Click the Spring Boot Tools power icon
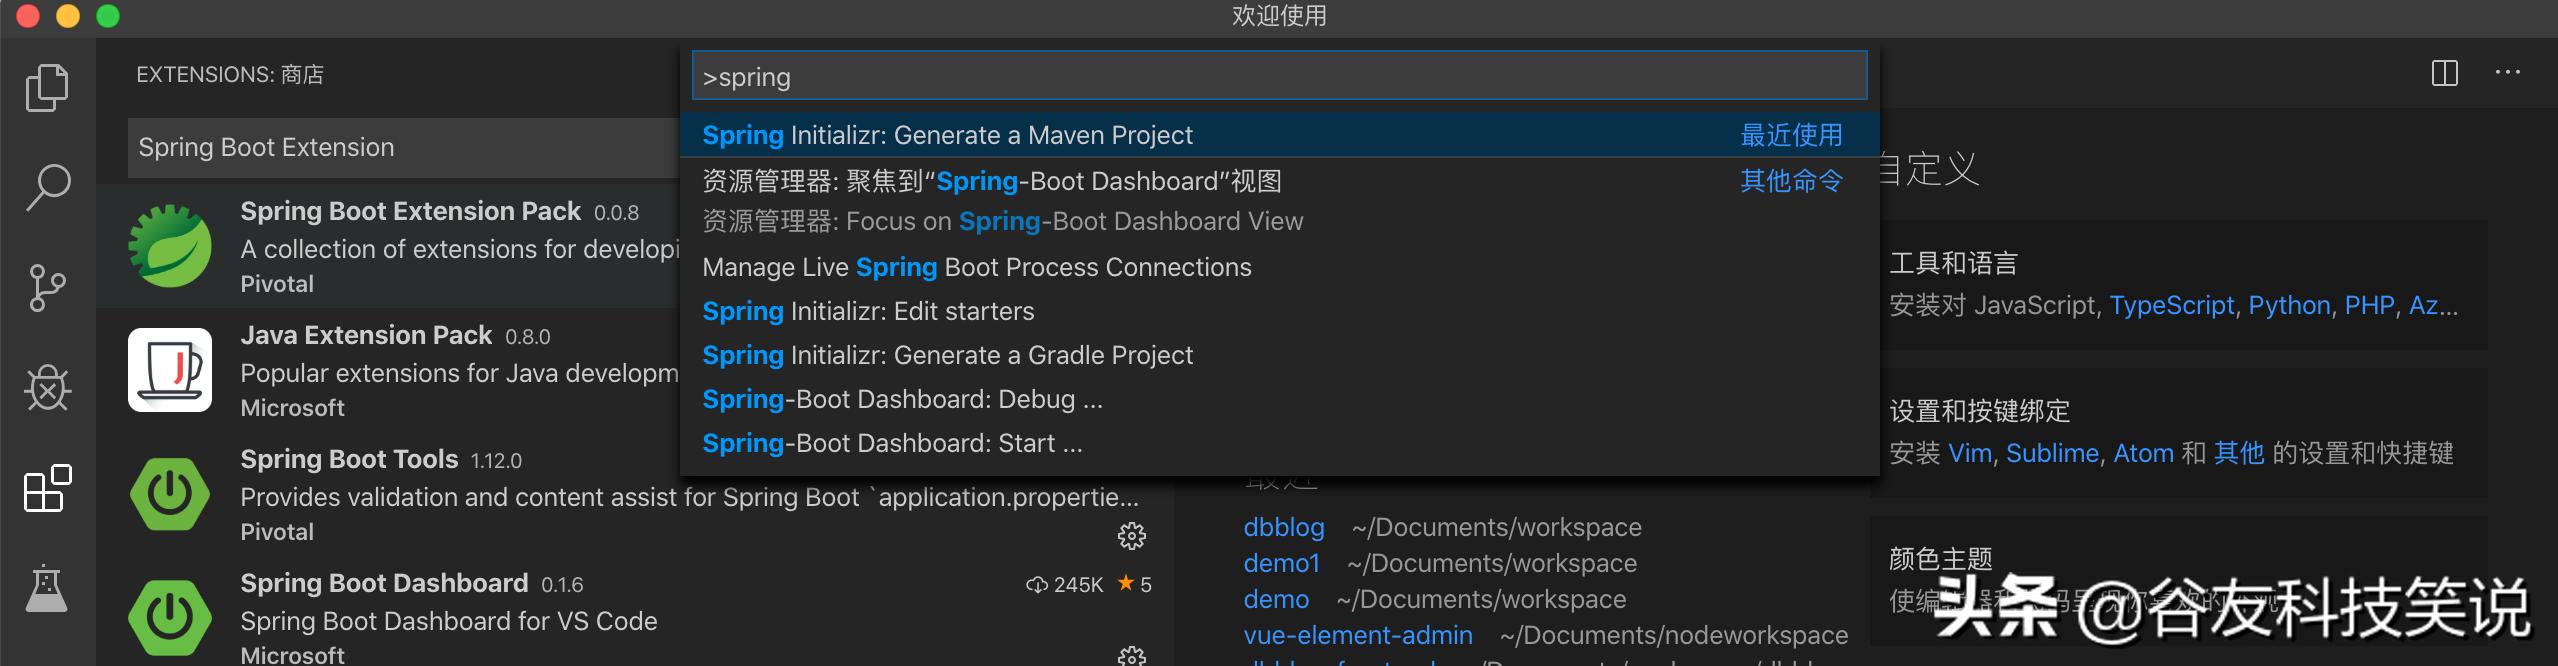Viewport: 2558px width, 666px height. click(x=170, y=494)
